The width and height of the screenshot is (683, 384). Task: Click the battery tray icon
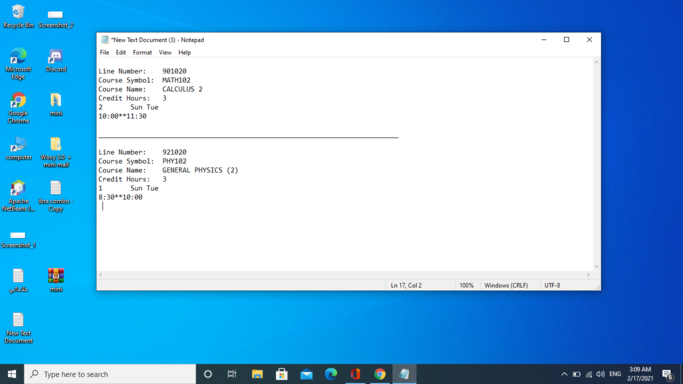[576, 374]
